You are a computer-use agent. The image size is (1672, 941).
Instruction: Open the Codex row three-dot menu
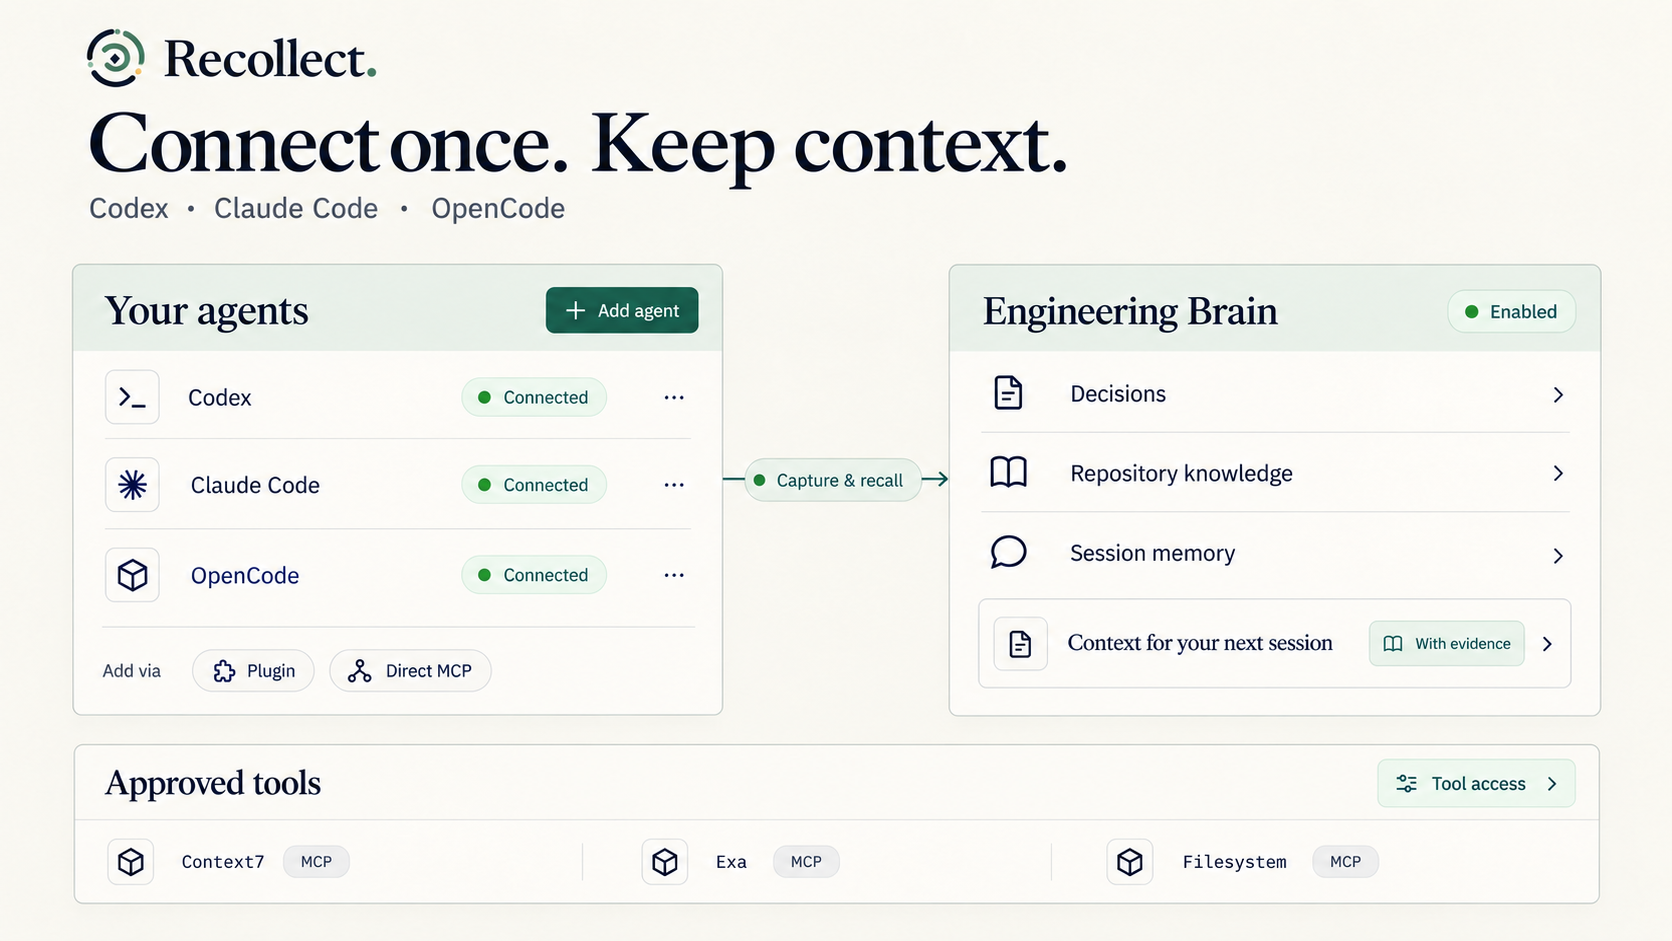(x=674, y=397)
